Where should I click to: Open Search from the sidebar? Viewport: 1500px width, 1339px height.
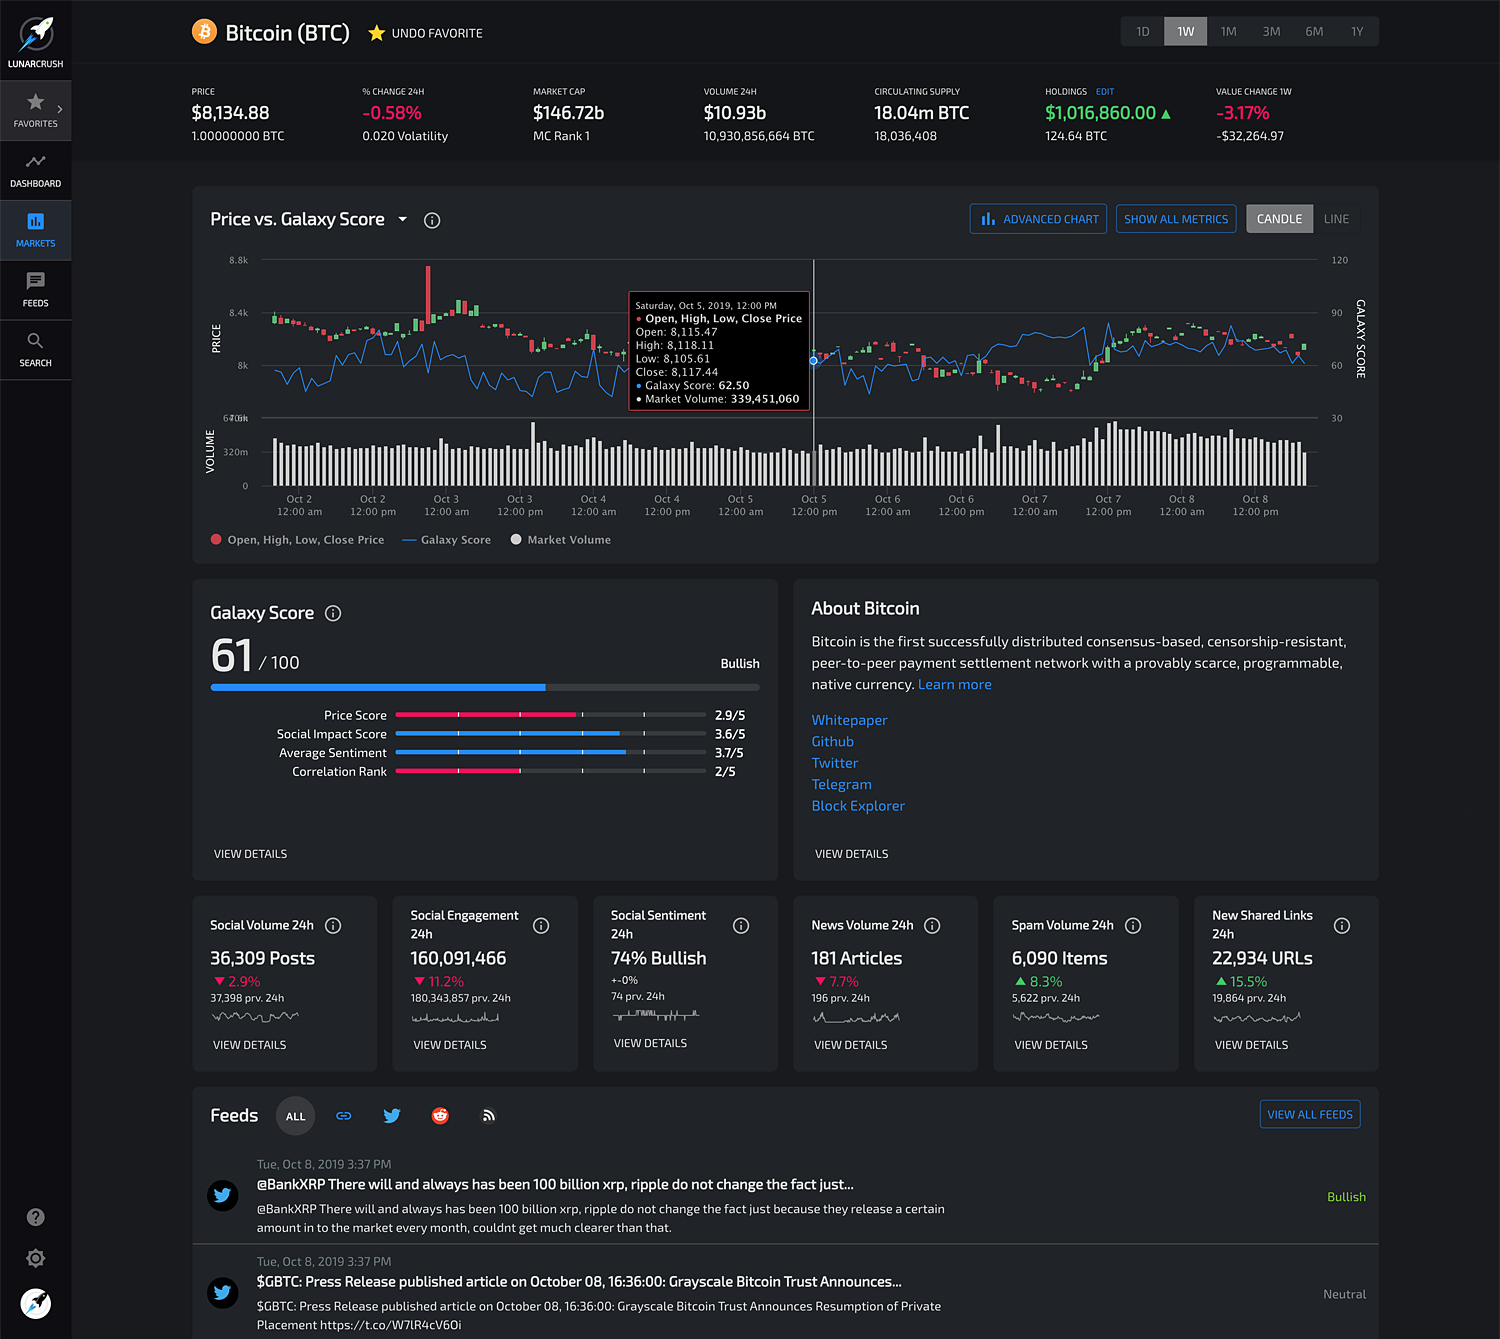[x=35, y=350]
